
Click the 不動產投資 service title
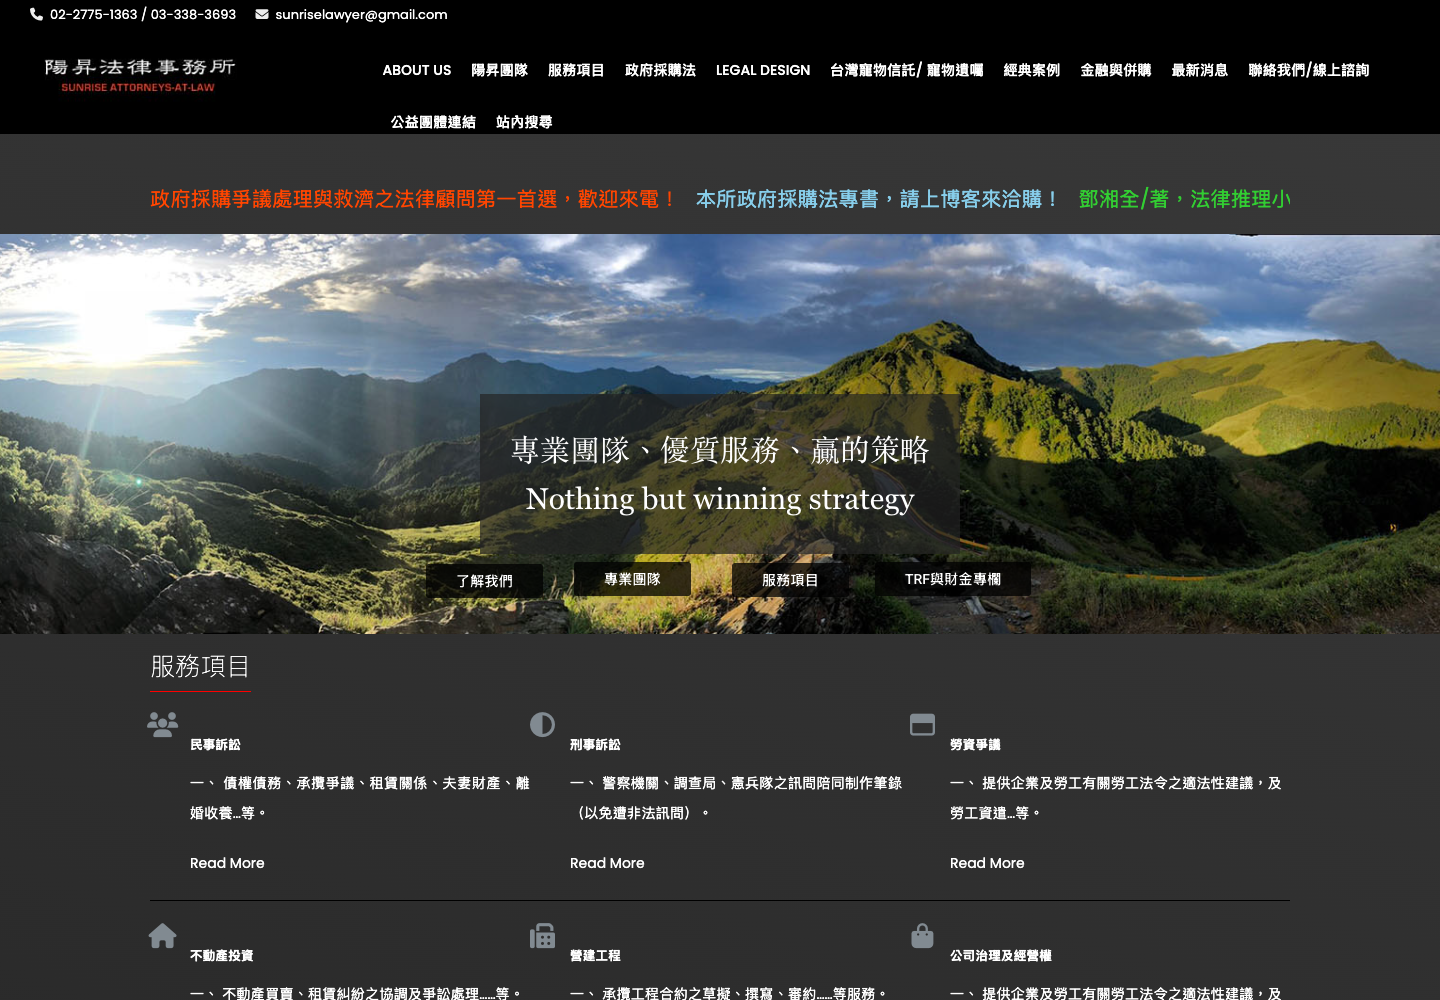(x=221, y=956)
